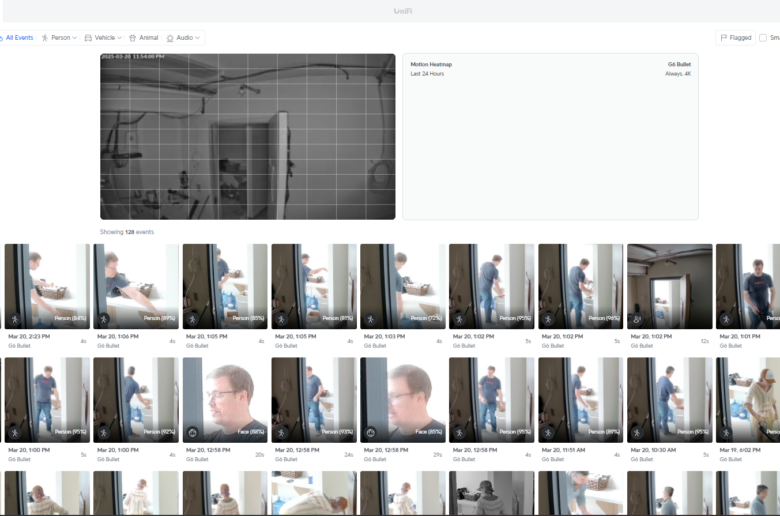The image size is (780, 516).
Task: Click person icon on Person (85%) thumbnail
Action: tap(193, 319)
